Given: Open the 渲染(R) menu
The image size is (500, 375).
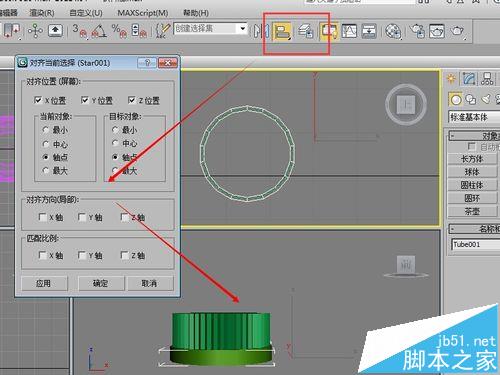Looking at the screenshot, I should (x=42, y=13).
